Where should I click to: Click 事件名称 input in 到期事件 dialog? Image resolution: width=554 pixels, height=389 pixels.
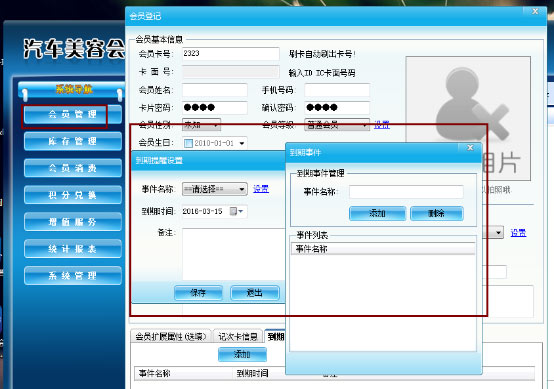point(406,192)
